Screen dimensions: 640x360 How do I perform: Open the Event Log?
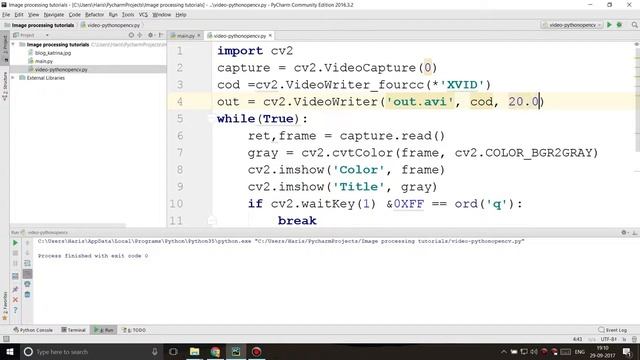(613, 330)
